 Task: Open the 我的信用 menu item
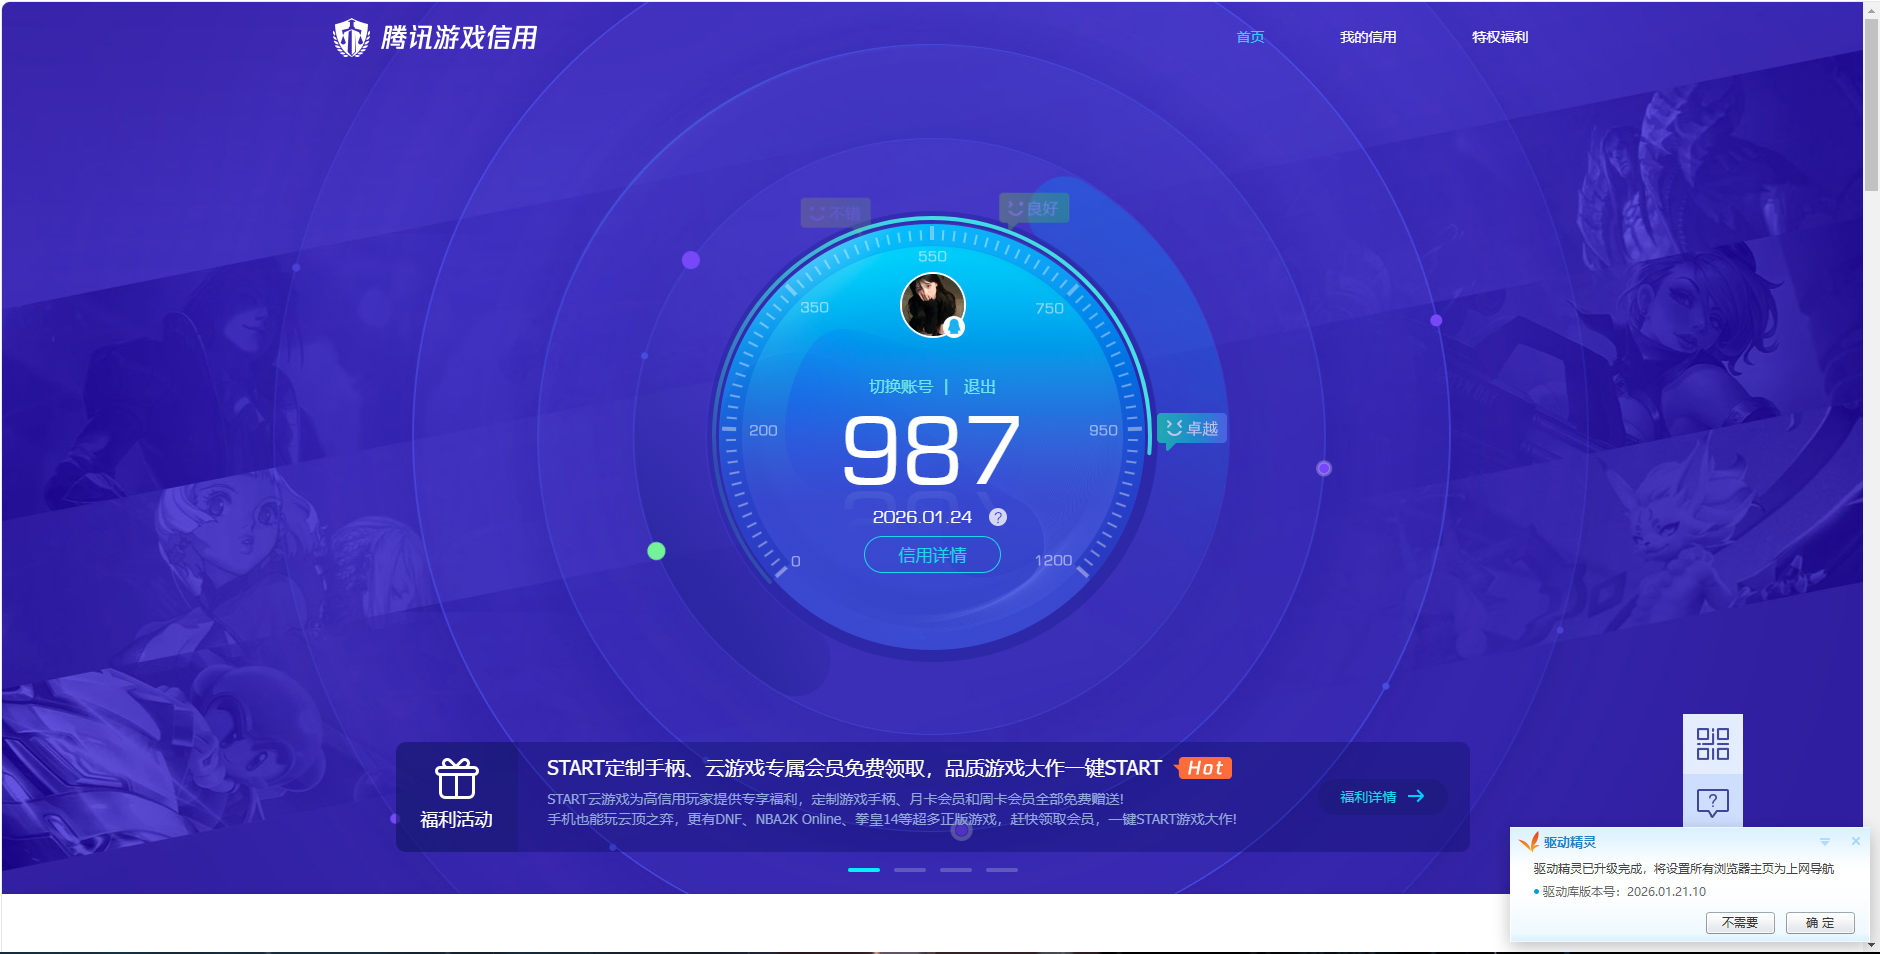pos(1368,37)
